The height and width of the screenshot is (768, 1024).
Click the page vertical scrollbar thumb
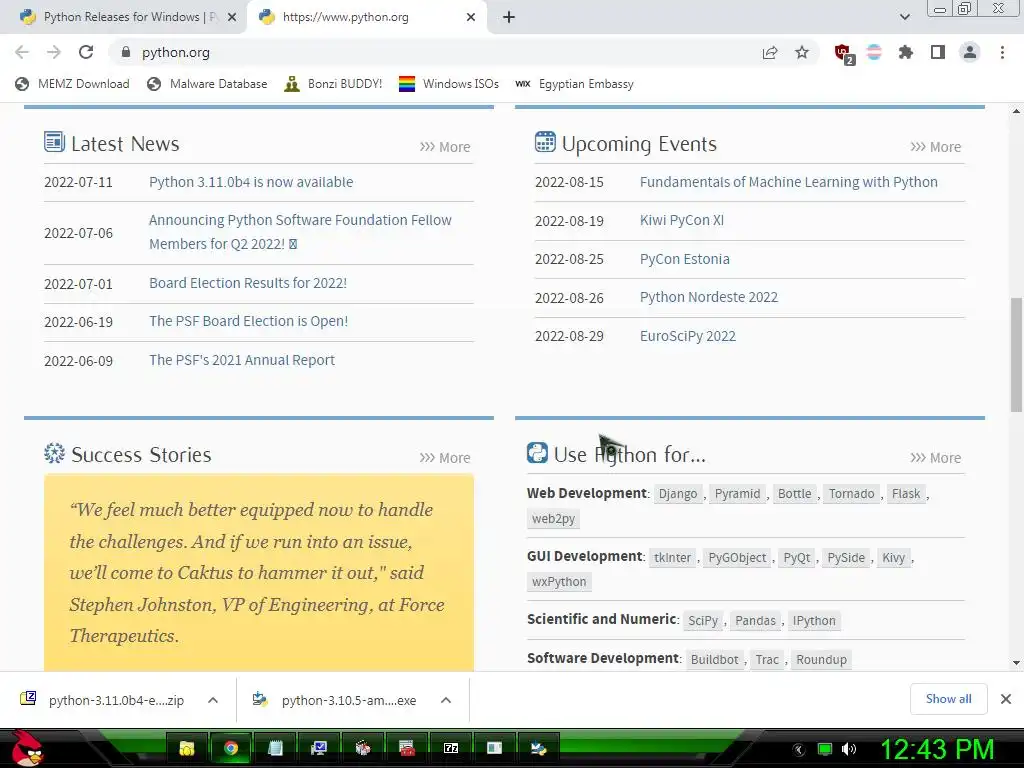[x=1016, y=355]
